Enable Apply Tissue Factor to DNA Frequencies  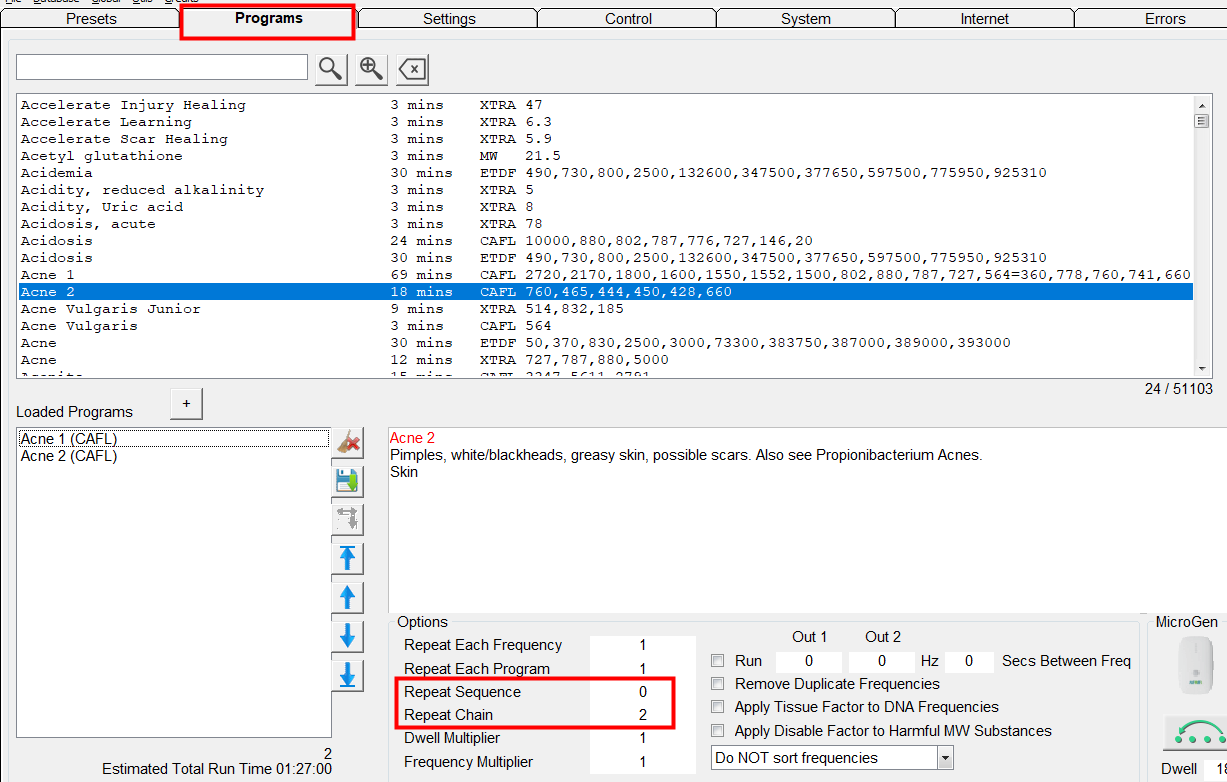click(x=718, y=707)
